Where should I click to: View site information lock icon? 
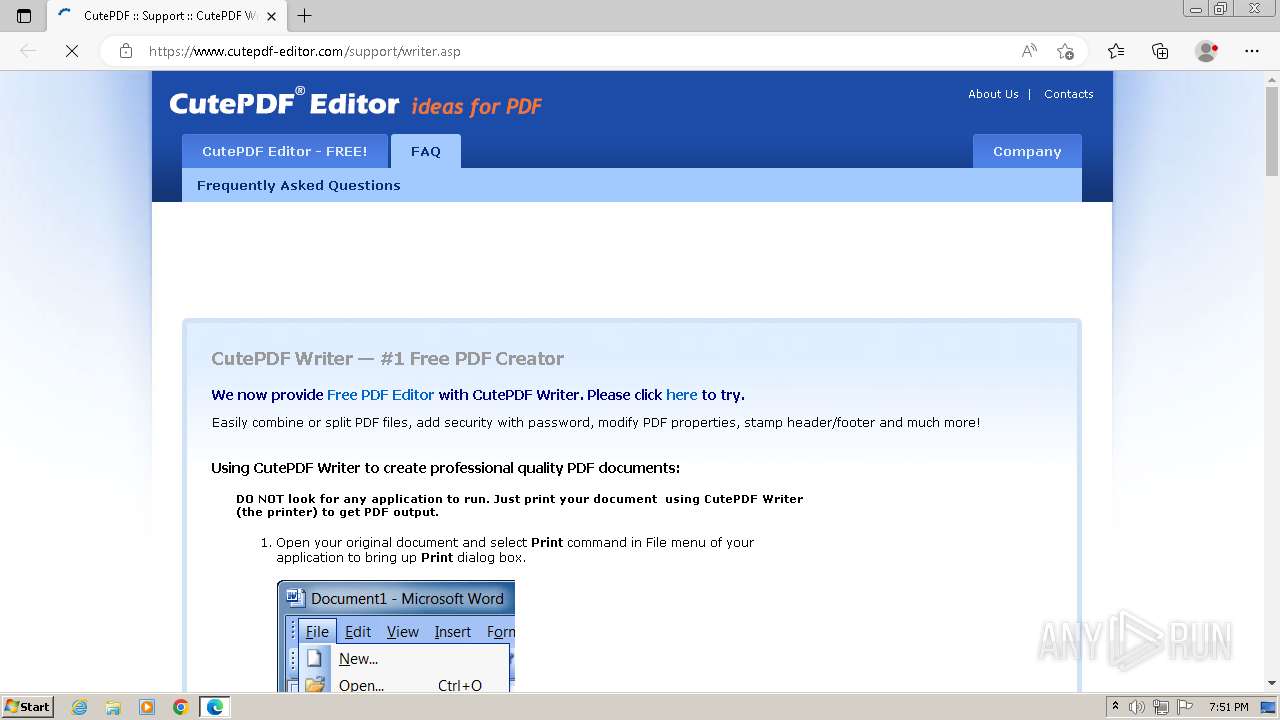click(126, 51)
